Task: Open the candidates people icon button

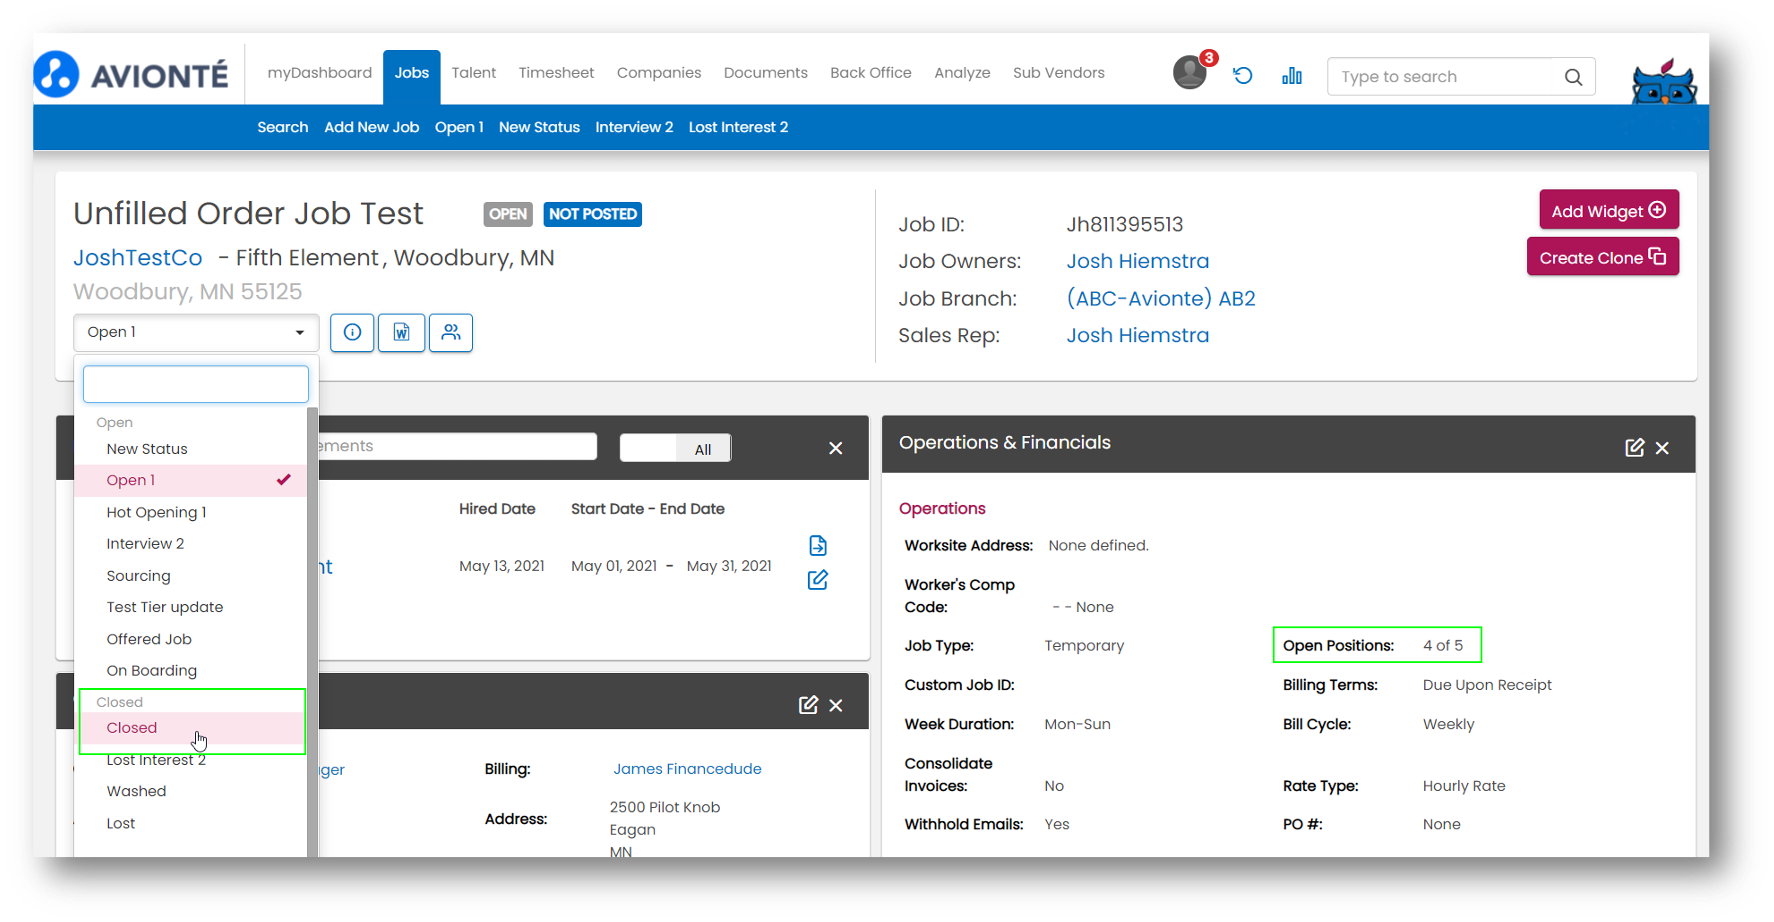Action: point(451,332)
